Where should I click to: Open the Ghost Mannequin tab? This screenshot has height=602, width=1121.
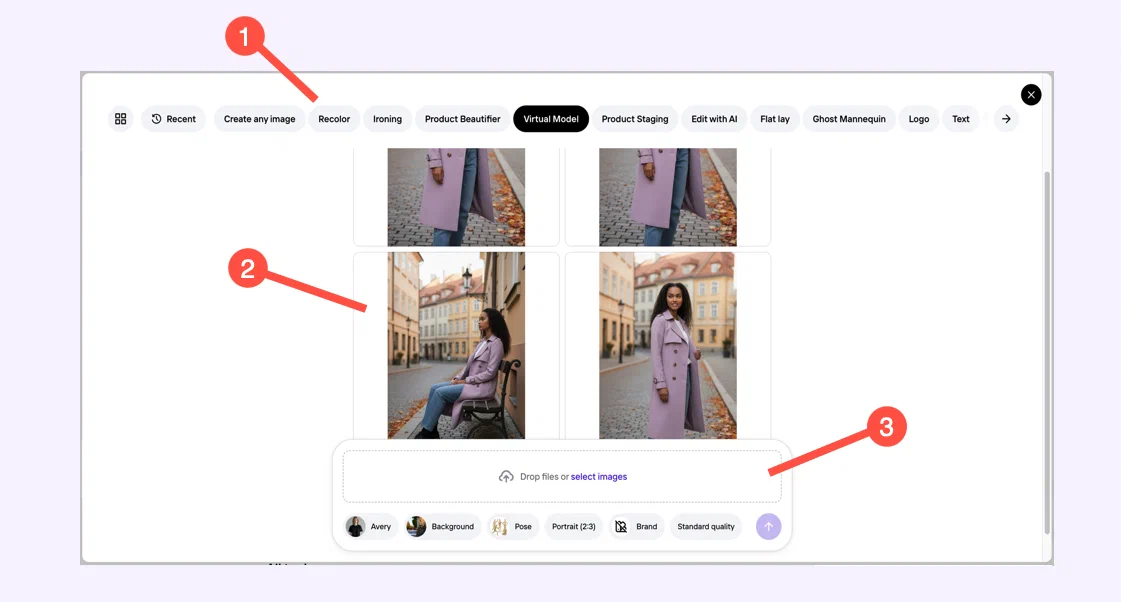[x=849, y=119]
